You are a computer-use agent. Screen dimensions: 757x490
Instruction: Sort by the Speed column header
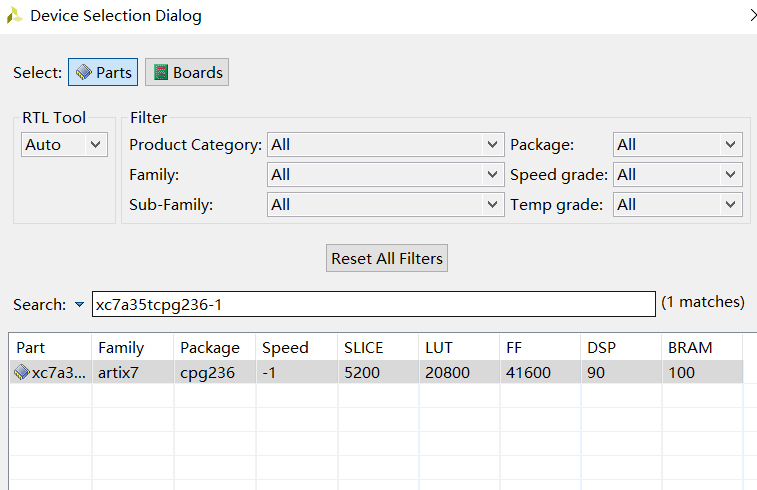pyautogui.click(x=296, y=348)
